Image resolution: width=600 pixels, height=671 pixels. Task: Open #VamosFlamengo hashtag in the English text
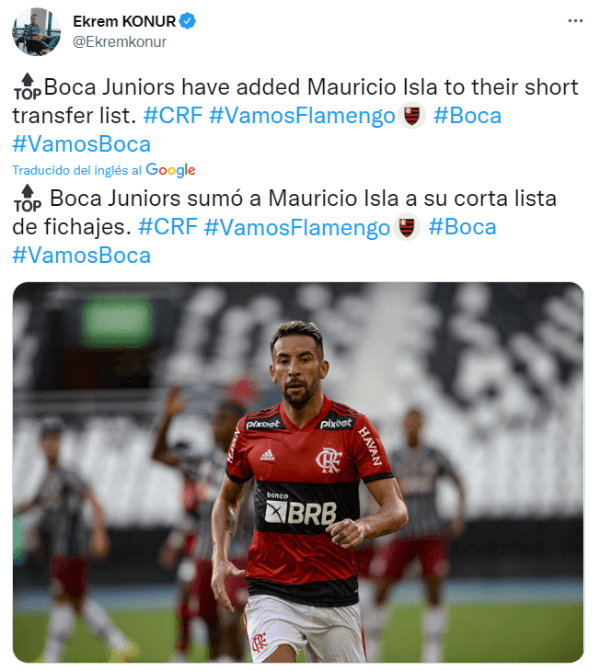(x=302, y=116)
